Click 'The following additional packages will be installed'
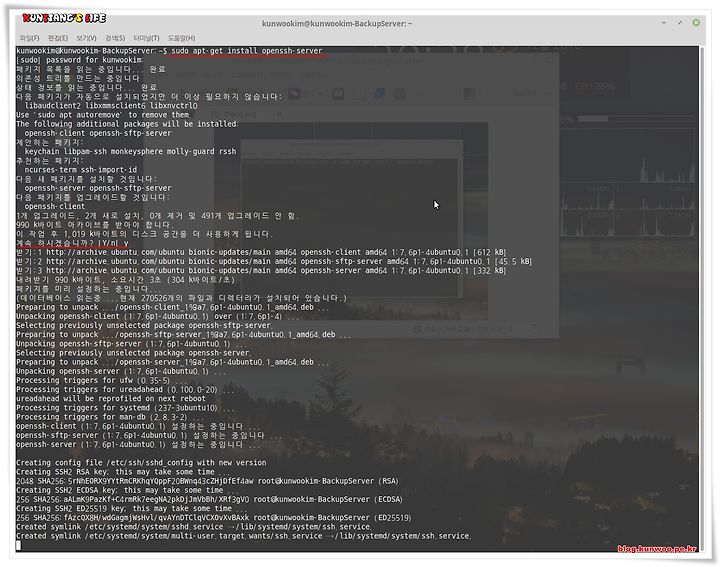The width and height of the screenshot is (720, 567). 127,124
